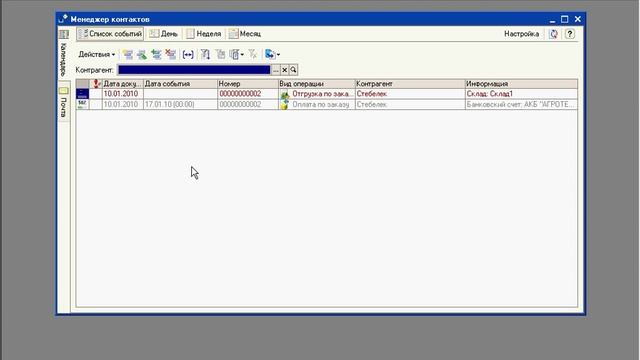Click the refresh icon next to Настройка
The height and width of the screenshot is (360, 640).
[x=553, y=34]
